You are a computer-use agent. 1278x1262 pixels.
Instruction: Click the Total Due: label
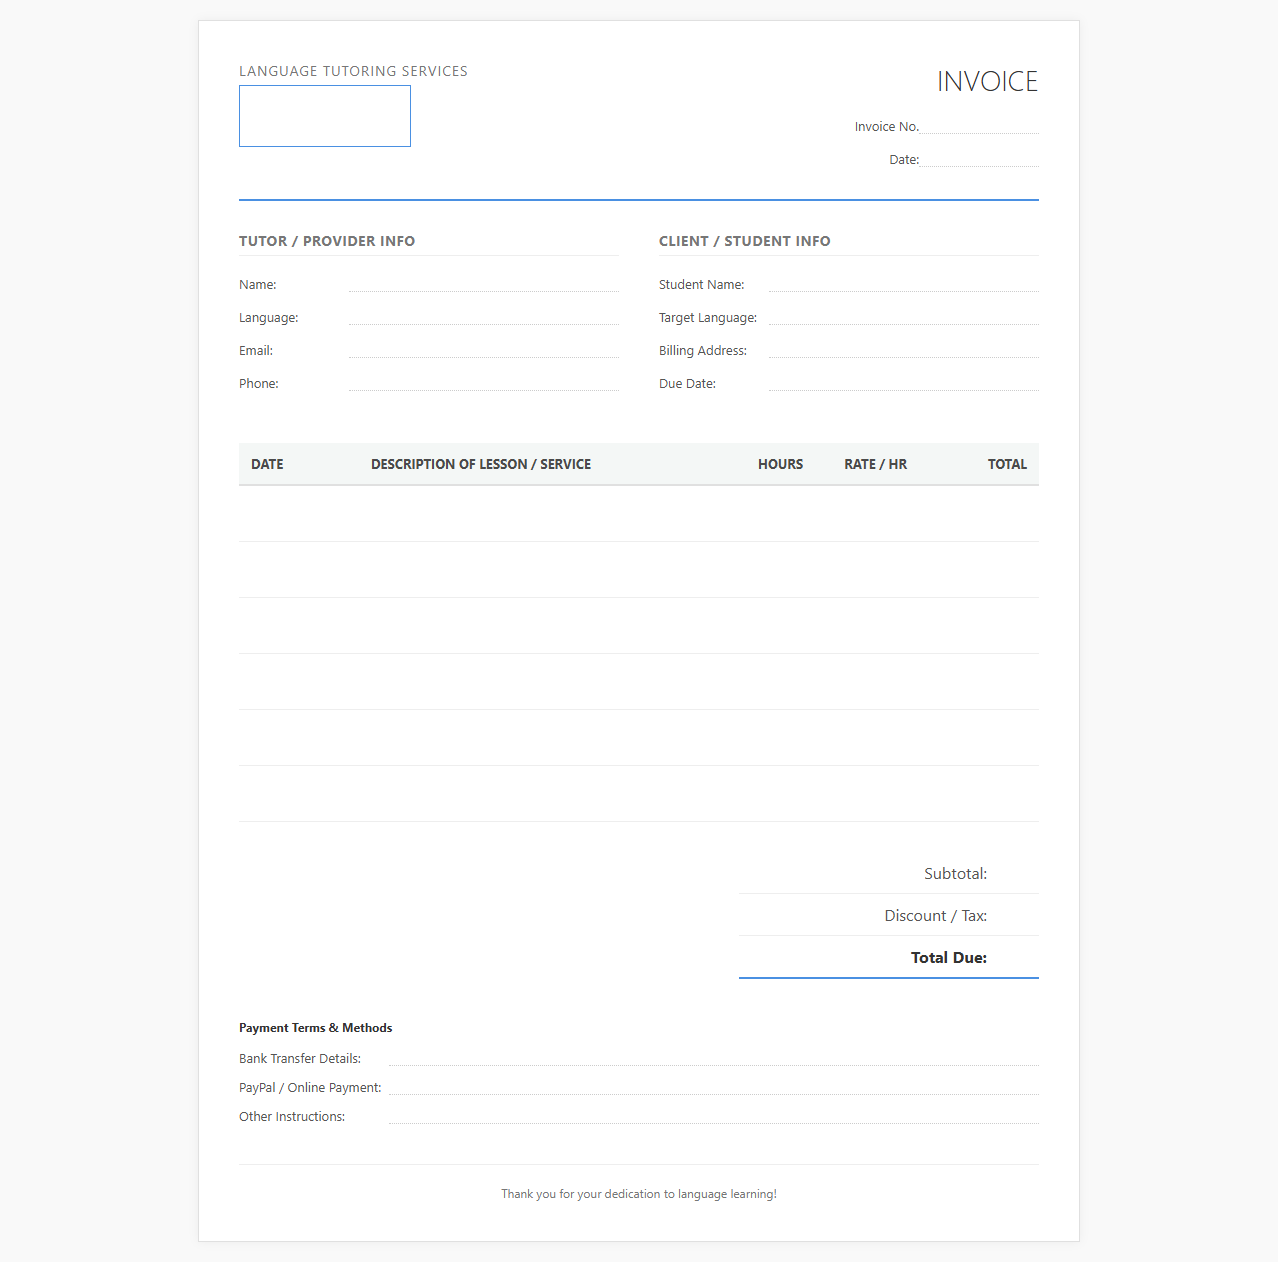(949, 958)
